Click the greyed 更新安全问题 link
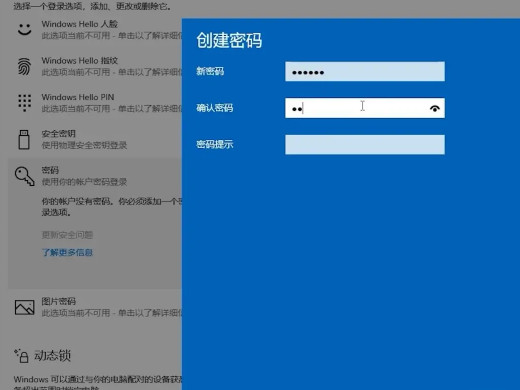The width and height of the screenshot is (520, 390). pos(67,235)
